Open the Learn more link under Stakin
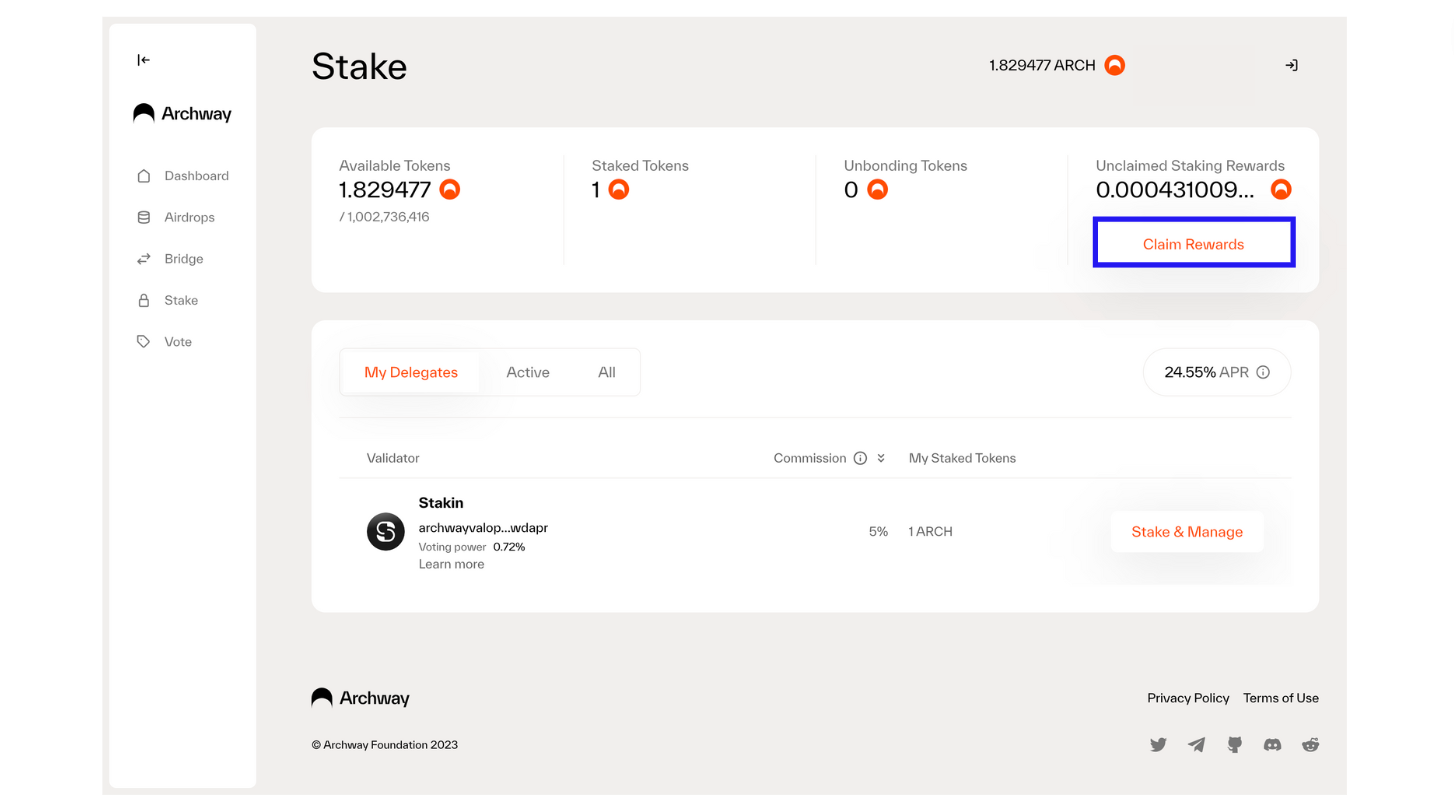The height and width of the screenshot is (810, 1454). tap(451, 564)
